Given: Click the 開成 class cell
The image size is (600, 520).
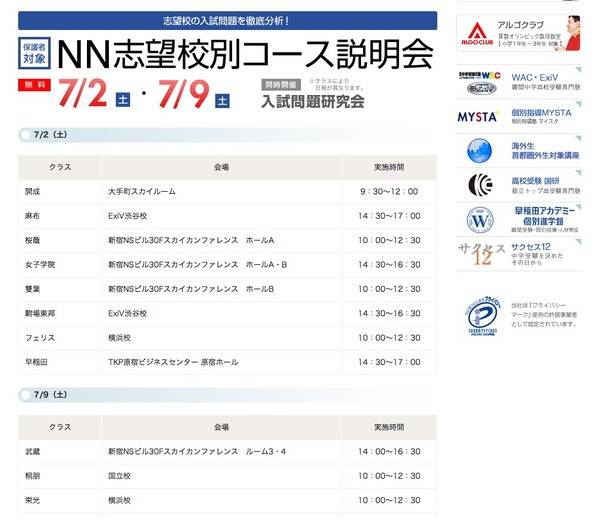Looking at the screenshot, I should click(60, 192).
